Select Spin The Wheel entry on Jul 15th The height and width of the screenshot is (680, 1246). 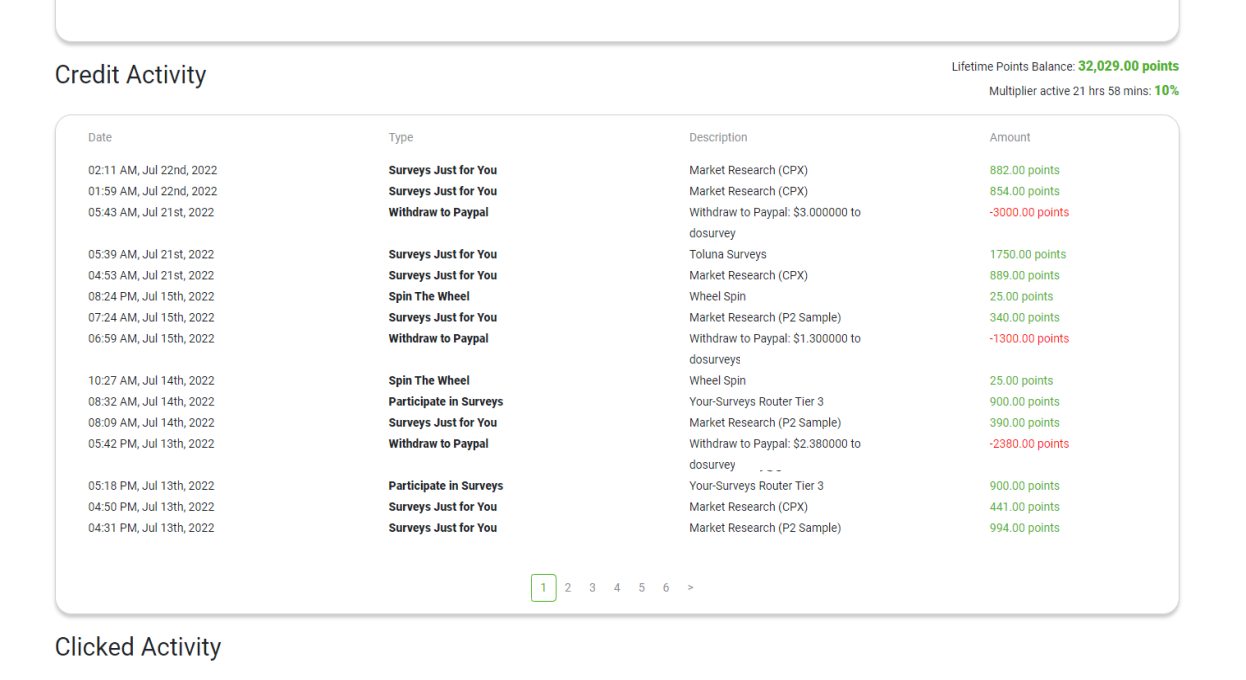click(429, 296)
